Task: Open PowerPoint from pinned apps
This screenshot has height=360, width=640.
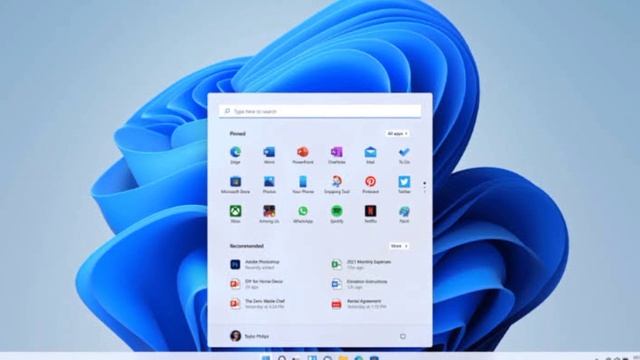Action: [303, 155]
